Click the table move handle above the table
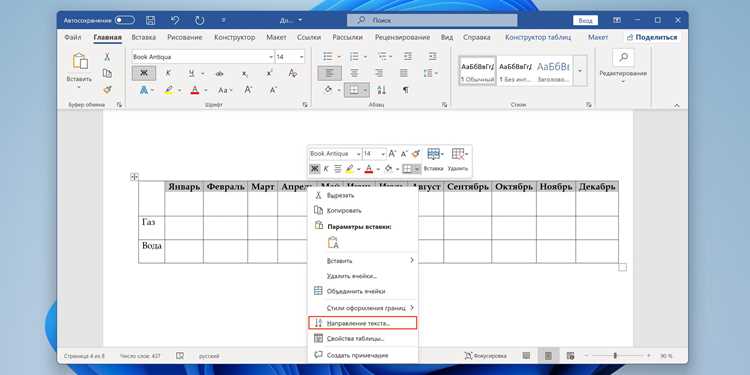 [x=134, y=177]
